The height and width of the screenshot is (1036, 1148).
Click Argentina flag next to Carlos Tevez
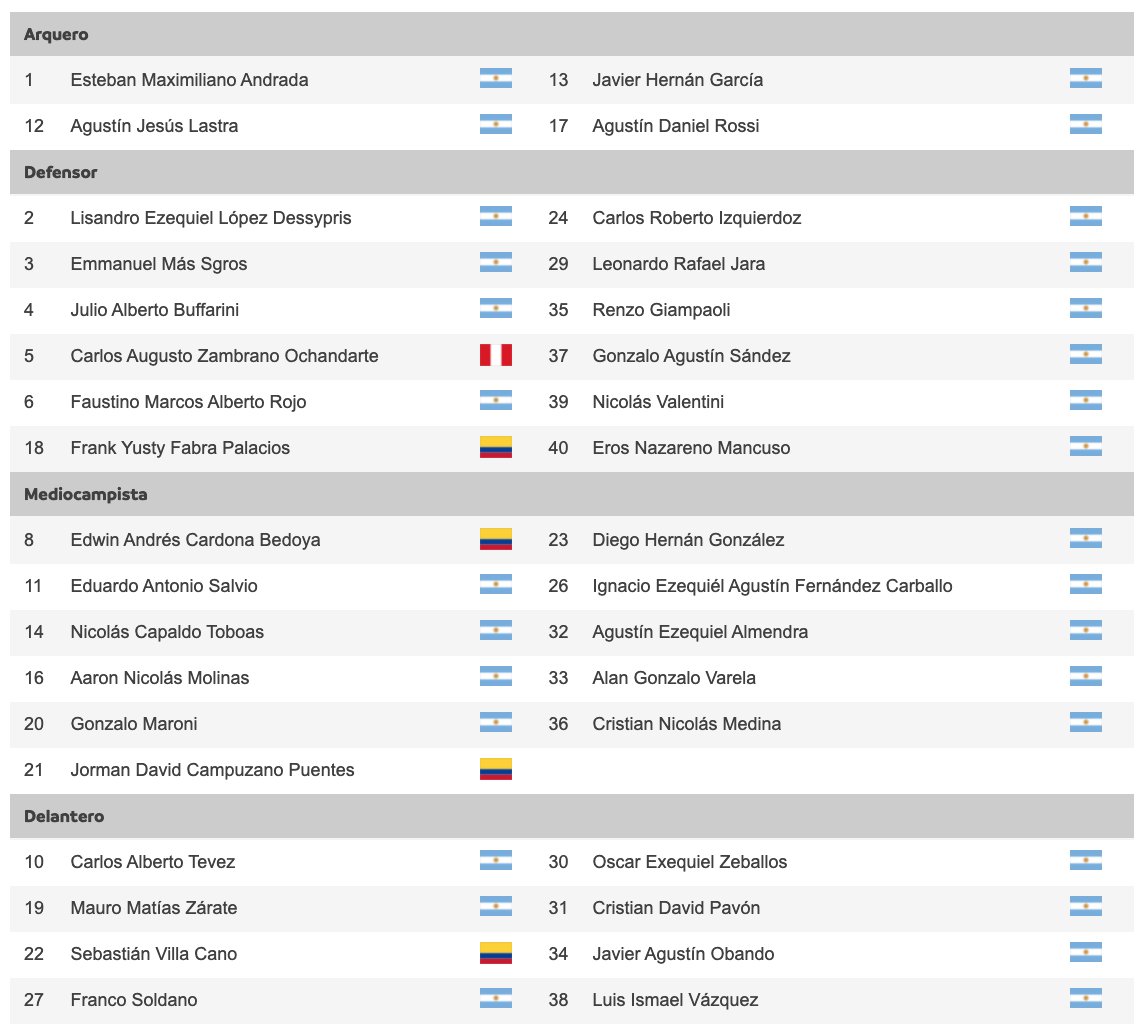496,860
